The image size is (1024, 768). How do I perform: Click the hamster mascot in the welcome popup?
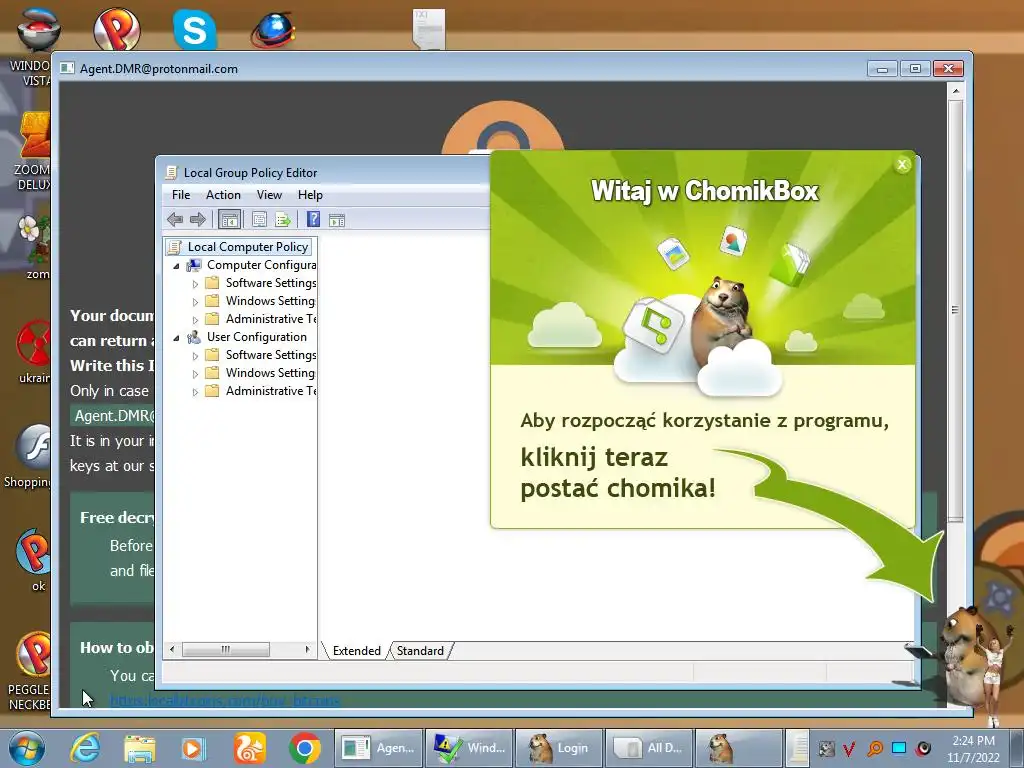pos(720,320)
